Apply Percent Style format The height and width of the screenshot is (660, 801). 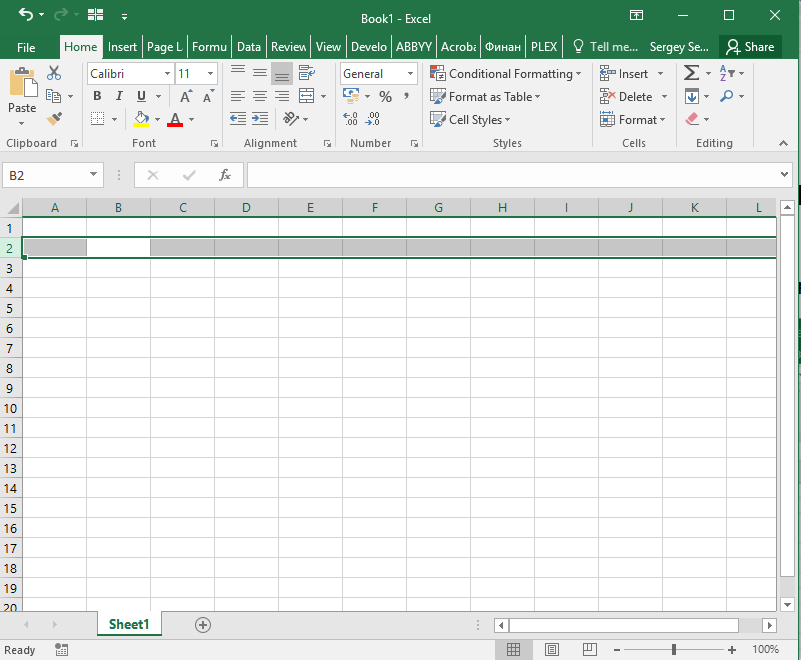coord(385,96)
